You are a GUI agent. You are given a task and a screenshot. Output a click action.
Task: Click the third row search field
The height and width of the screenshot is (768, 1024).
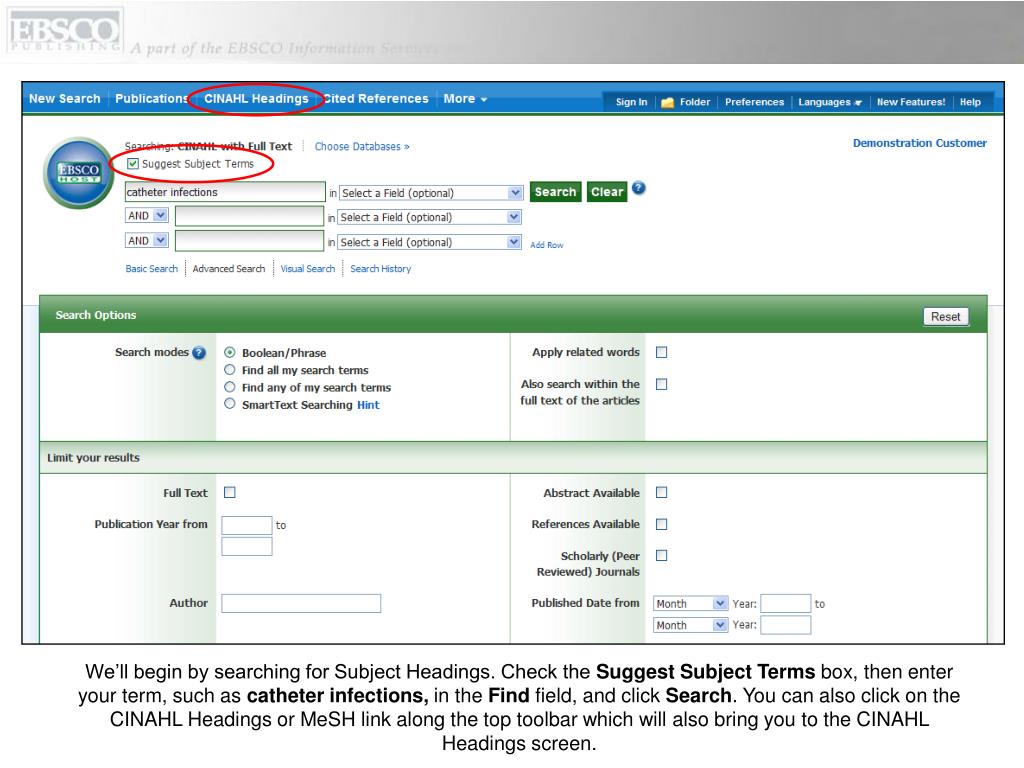click(249, 241)
